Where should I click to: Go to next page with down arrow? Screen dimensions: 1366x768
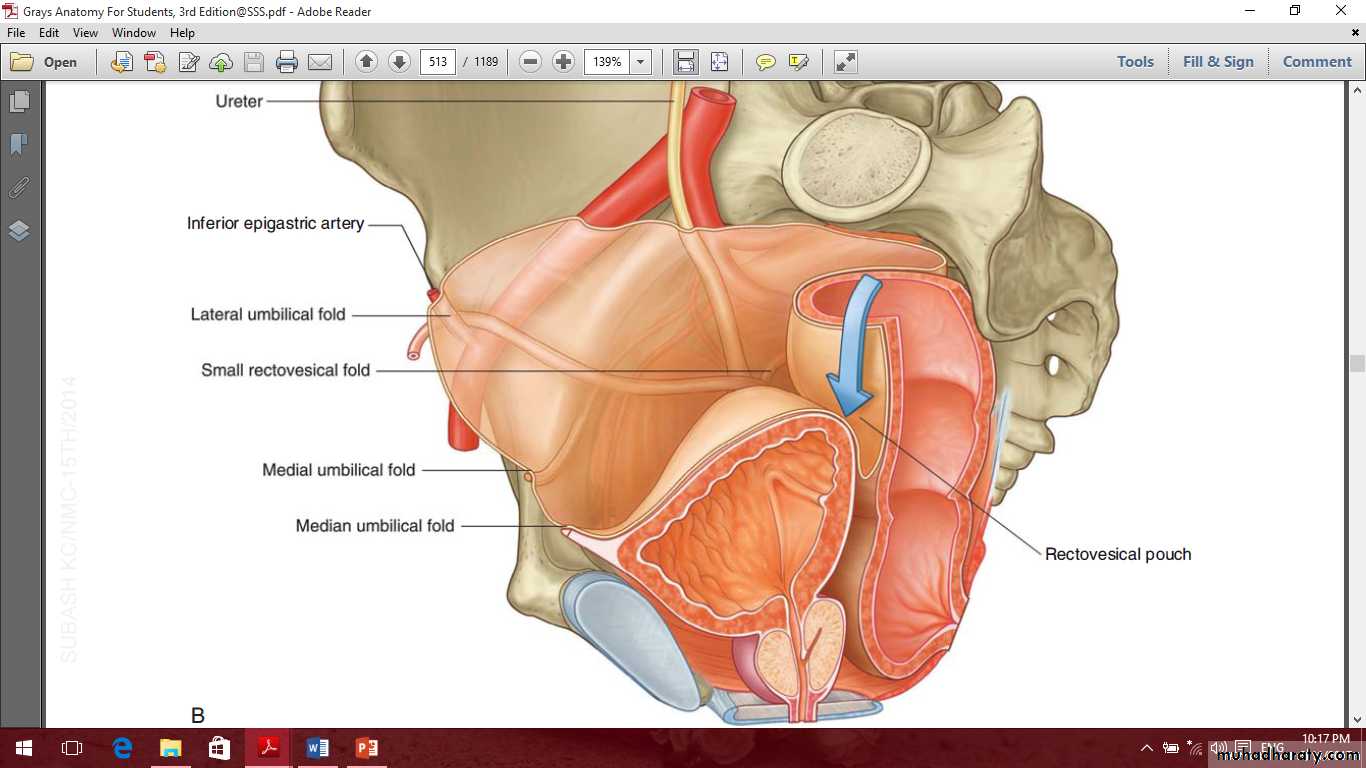(399, 62)
